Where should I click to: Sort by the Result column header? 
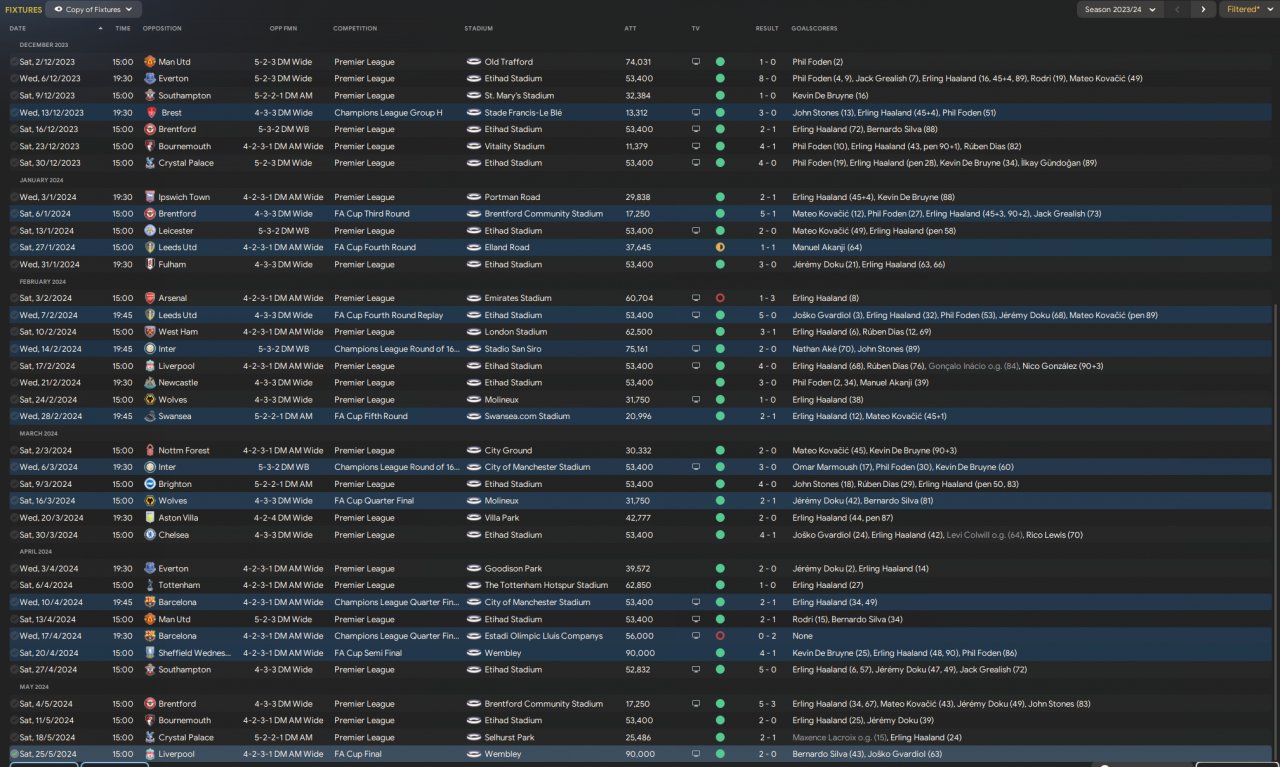point(767,28)
